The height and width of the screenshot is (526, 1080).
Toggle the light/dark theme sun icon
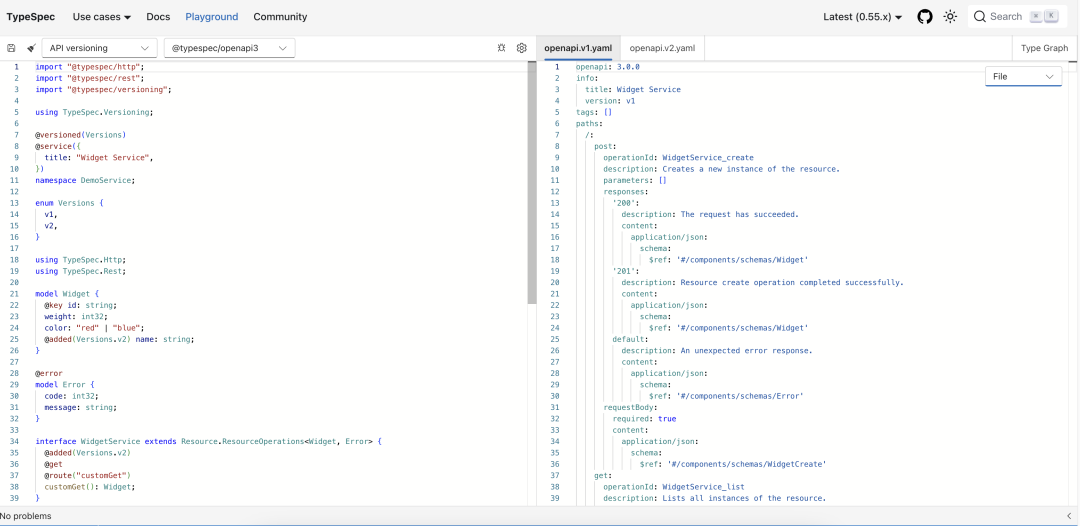[x=951, y=17]
